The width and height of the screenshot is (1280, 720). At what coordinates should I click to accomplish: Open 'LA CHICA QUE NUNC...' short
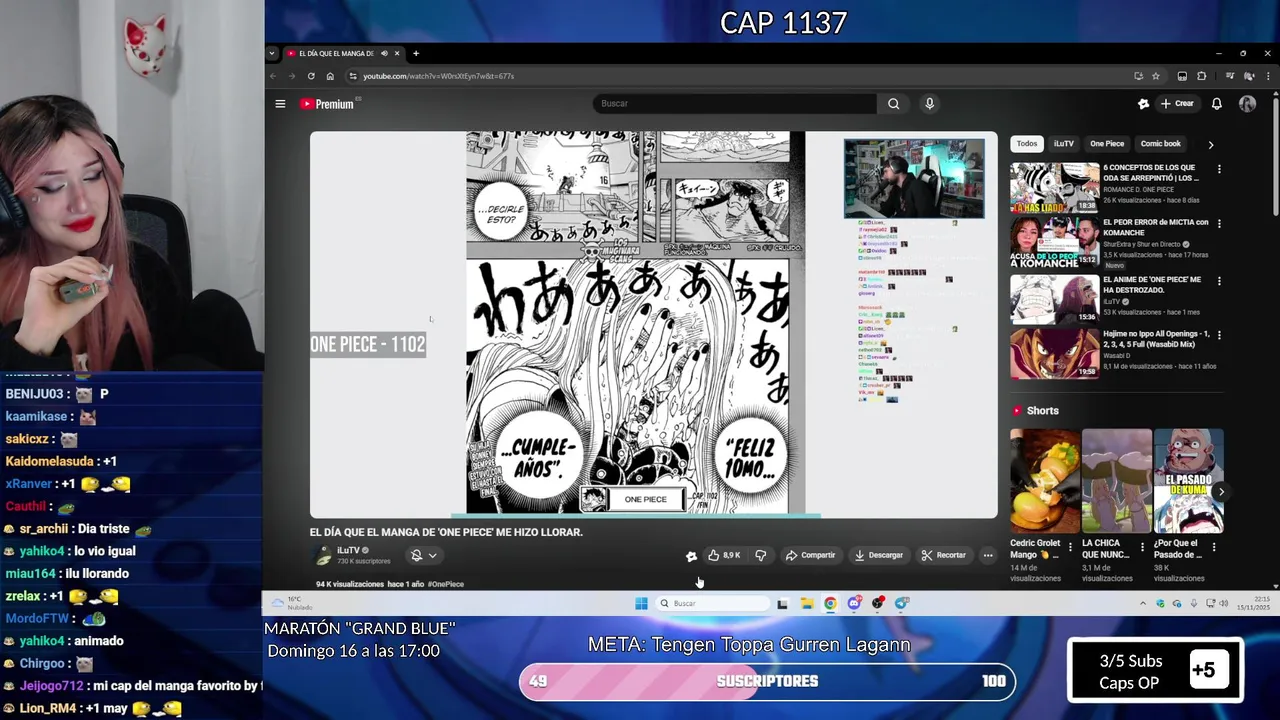(x=1117, y=481)
